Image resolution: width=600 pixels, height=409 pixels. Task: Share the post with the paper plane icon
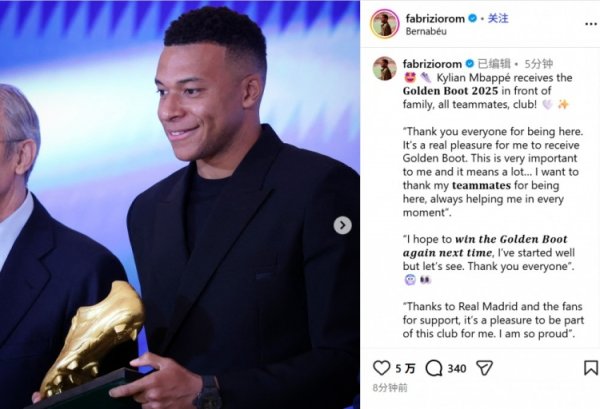pos(484,368)
